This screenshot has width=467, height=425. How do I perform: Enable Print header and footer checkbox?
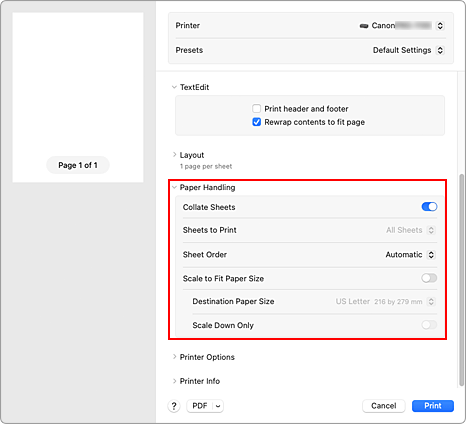256,109
